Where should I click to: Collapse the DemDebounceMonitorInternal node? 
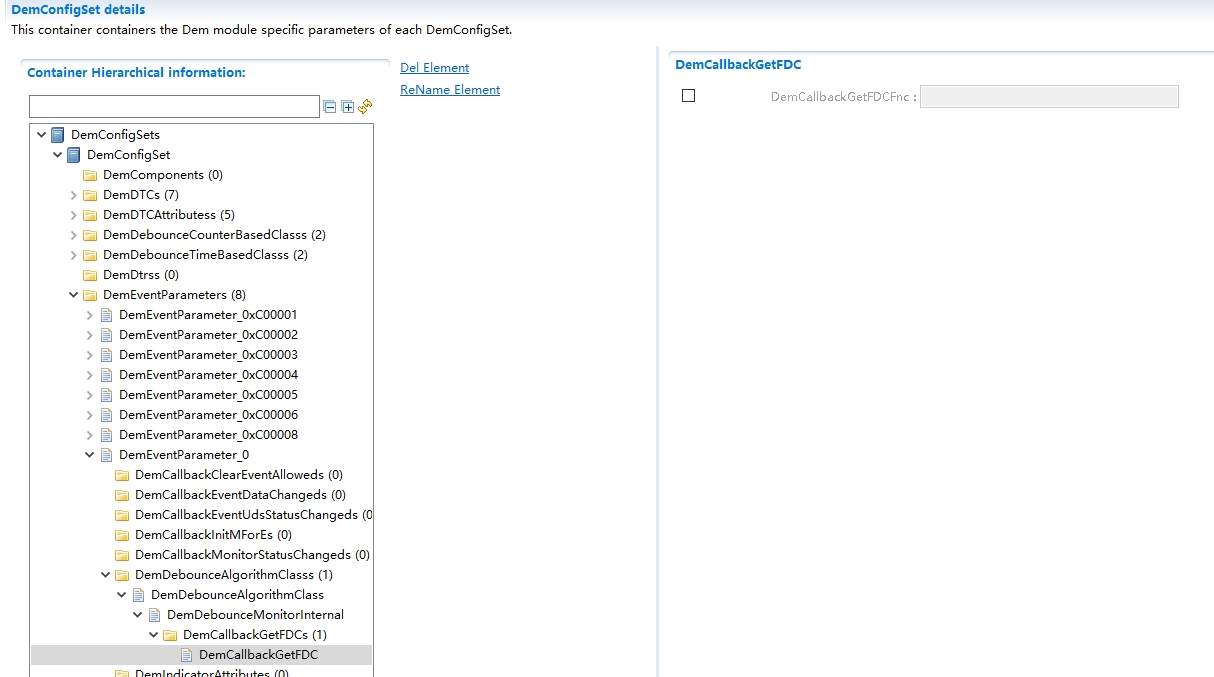tap(138, 614)
